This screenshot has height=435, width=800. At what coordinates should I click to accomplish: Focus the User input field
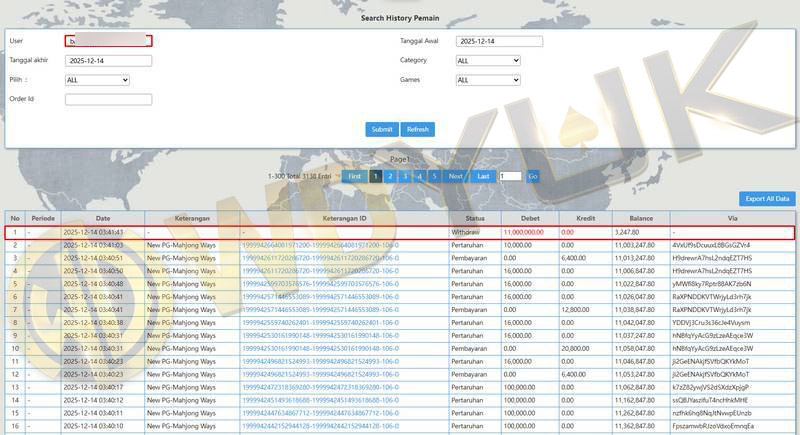(108, 41)
